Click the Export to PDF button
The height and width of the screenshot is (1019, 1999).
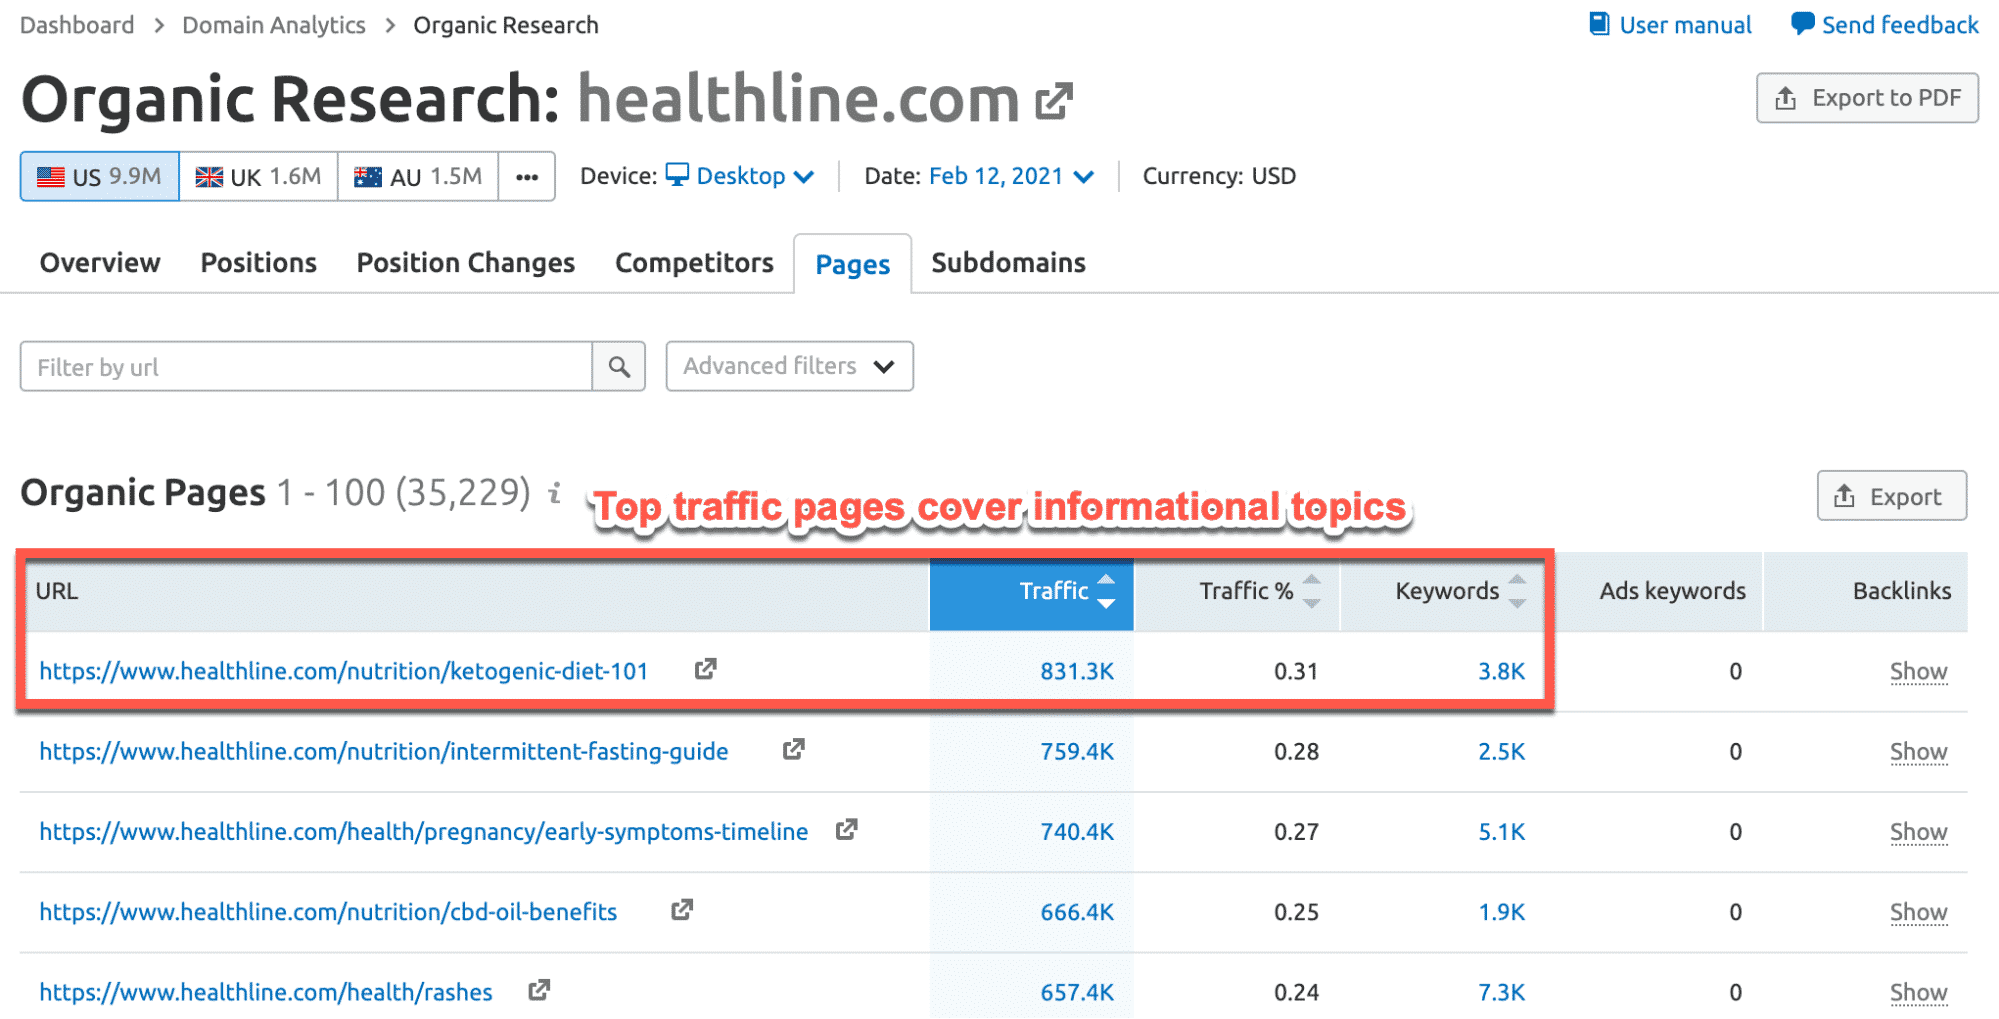tap(1867, 98)
